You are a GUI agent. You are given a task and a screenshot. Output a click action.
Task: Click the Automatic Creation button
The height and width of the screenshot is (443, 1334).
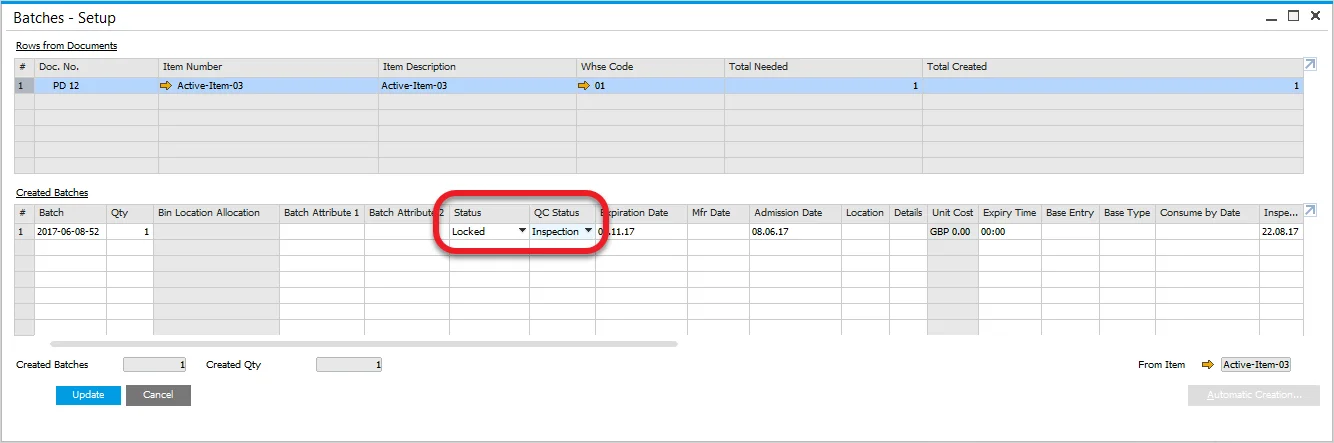pos(1254,395)
